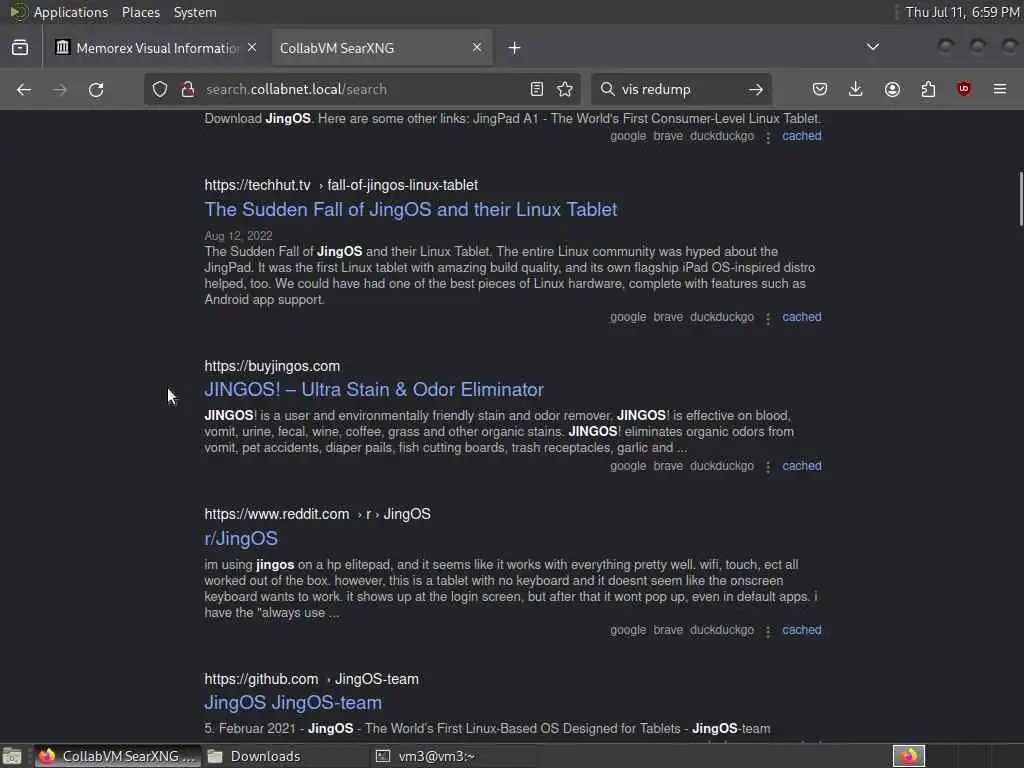Open the https://www.reddit.com URL line
This screenshot has width=1024, height=768.
click(317, 515)
